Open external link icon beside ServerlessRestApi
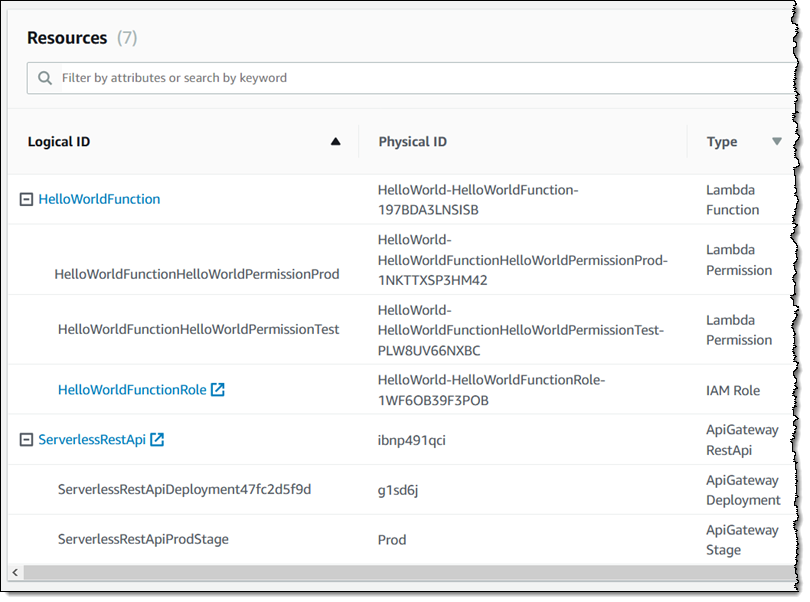 pyautogui.click(x=157, y=439)
